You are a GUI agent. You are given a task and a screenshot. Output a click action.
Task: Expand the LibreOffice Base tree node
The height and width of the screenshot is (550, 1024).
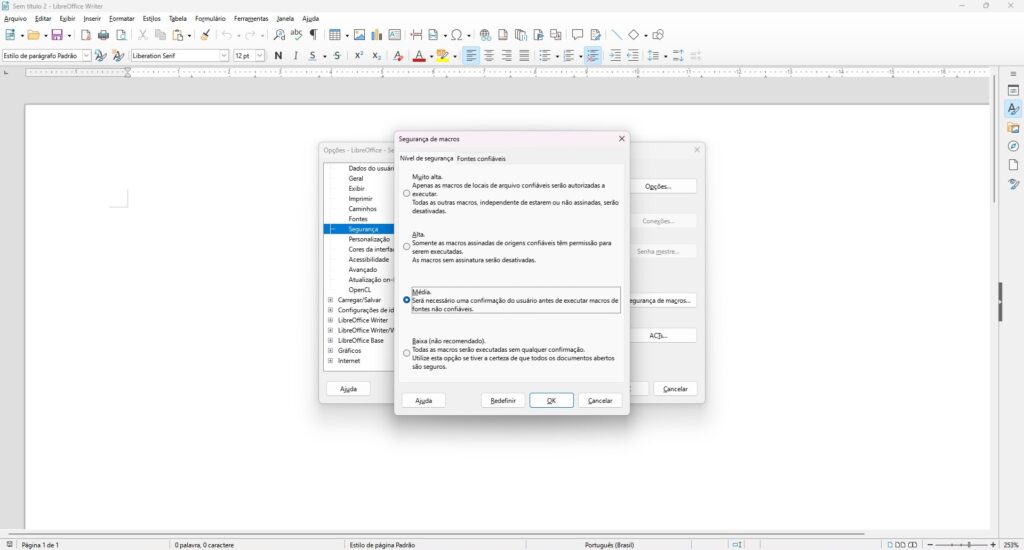point(330,341)
